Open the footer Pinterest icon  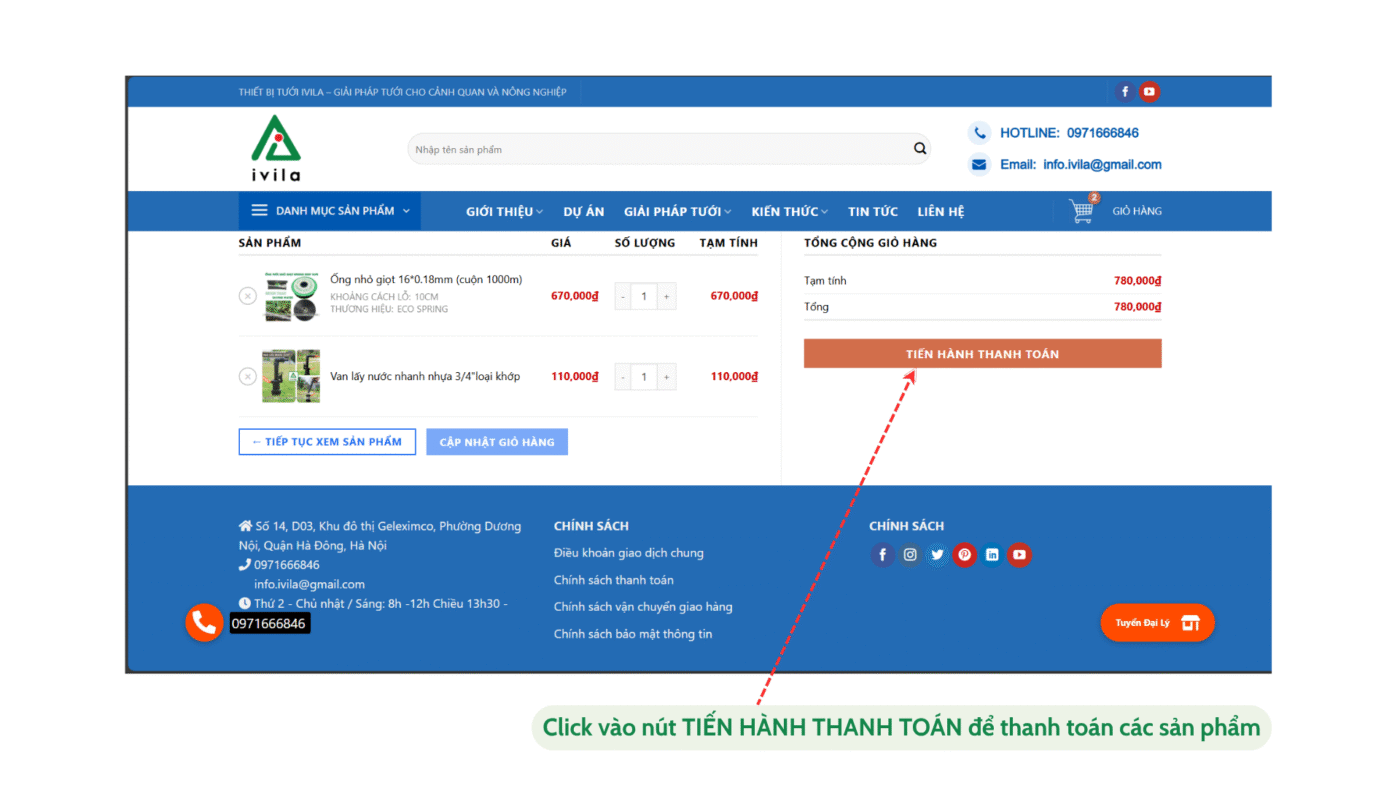click(964, 555)
